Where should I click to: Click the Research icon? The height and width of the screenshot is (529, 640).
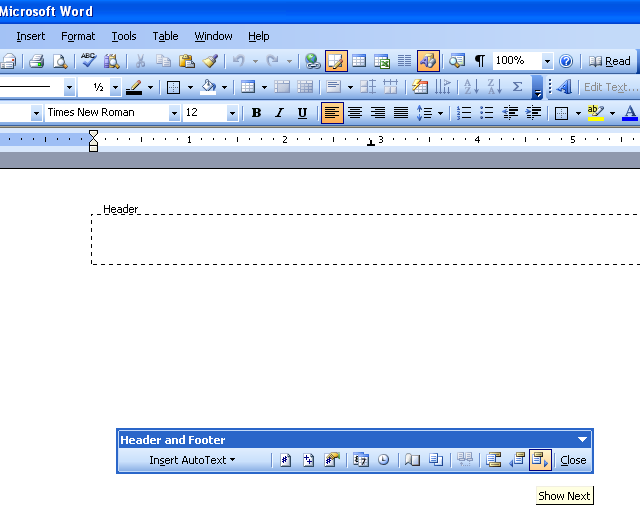tap(111, 61)
